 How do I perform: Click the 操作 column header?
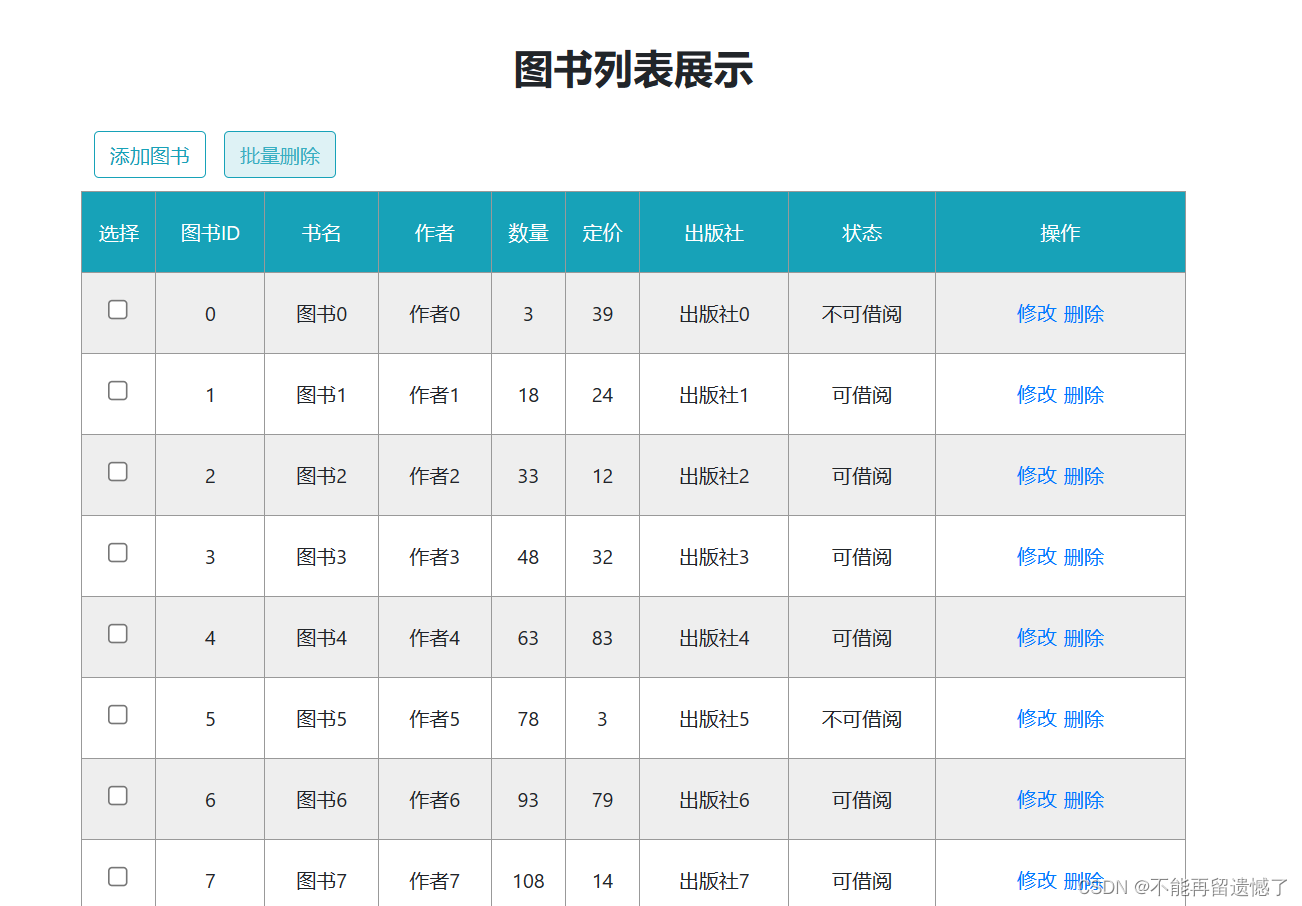tap(1061, 233)
